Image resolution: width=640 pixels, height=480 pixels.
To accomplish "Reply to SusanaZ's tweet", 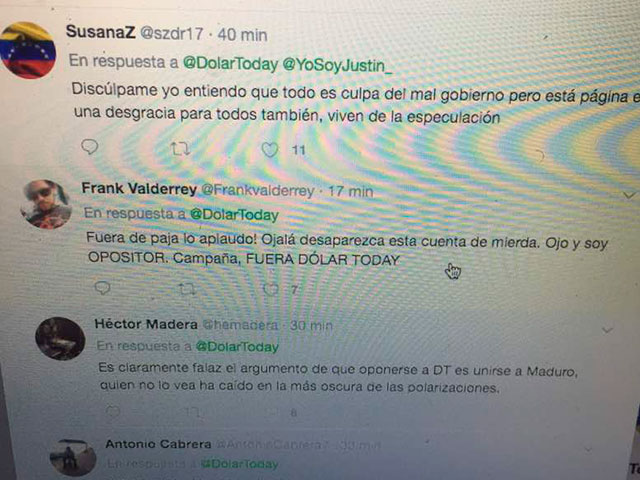I will 90,147.
